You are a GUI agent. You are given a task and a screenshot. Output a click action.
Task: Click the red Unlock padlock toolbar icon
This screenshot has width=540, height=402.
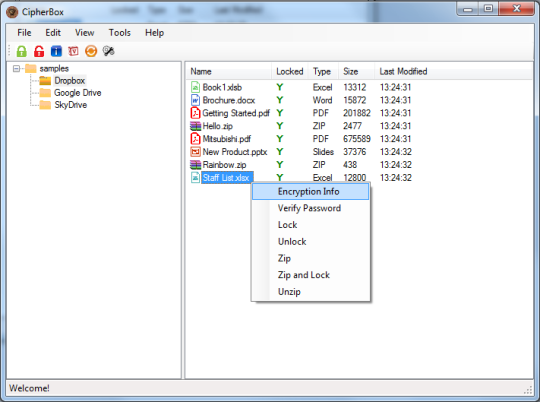(x=39, y=51)
